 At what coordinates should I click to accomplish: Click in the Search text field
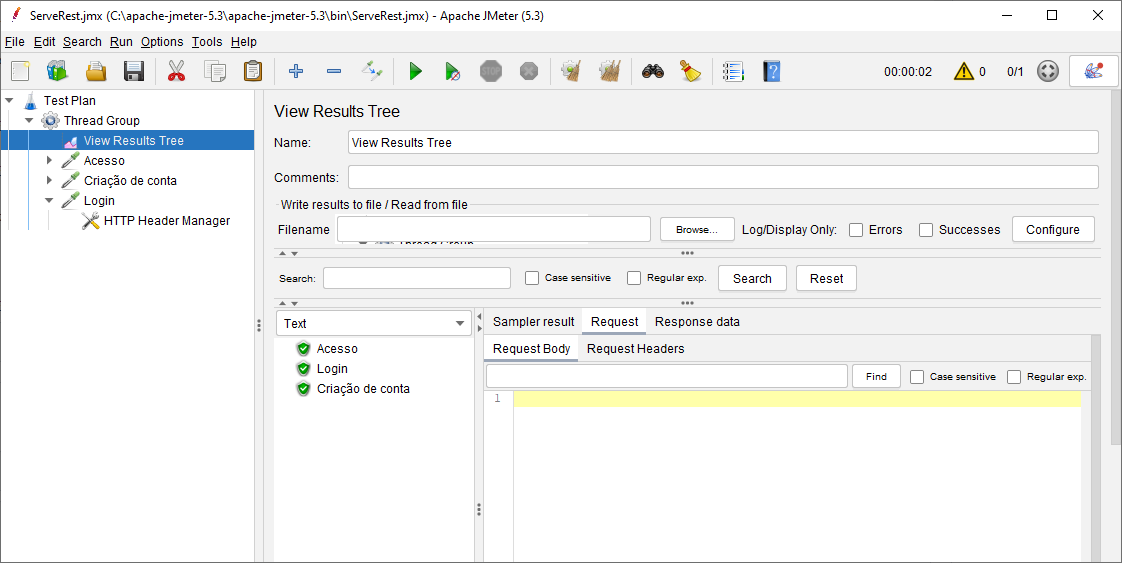tap(416, 278)
